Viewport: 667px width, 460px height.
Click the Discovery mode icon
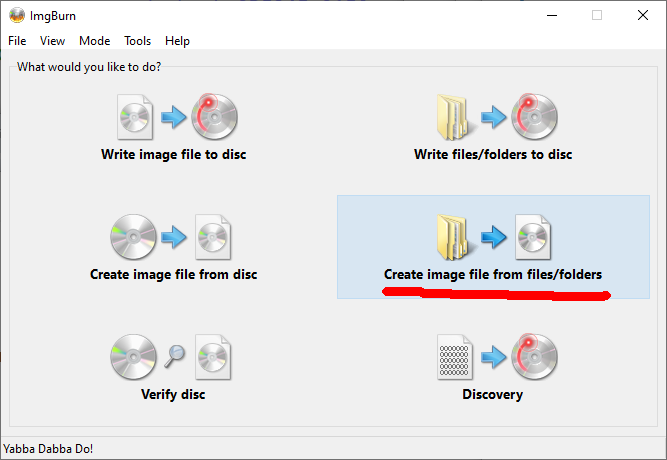[492, 356]
